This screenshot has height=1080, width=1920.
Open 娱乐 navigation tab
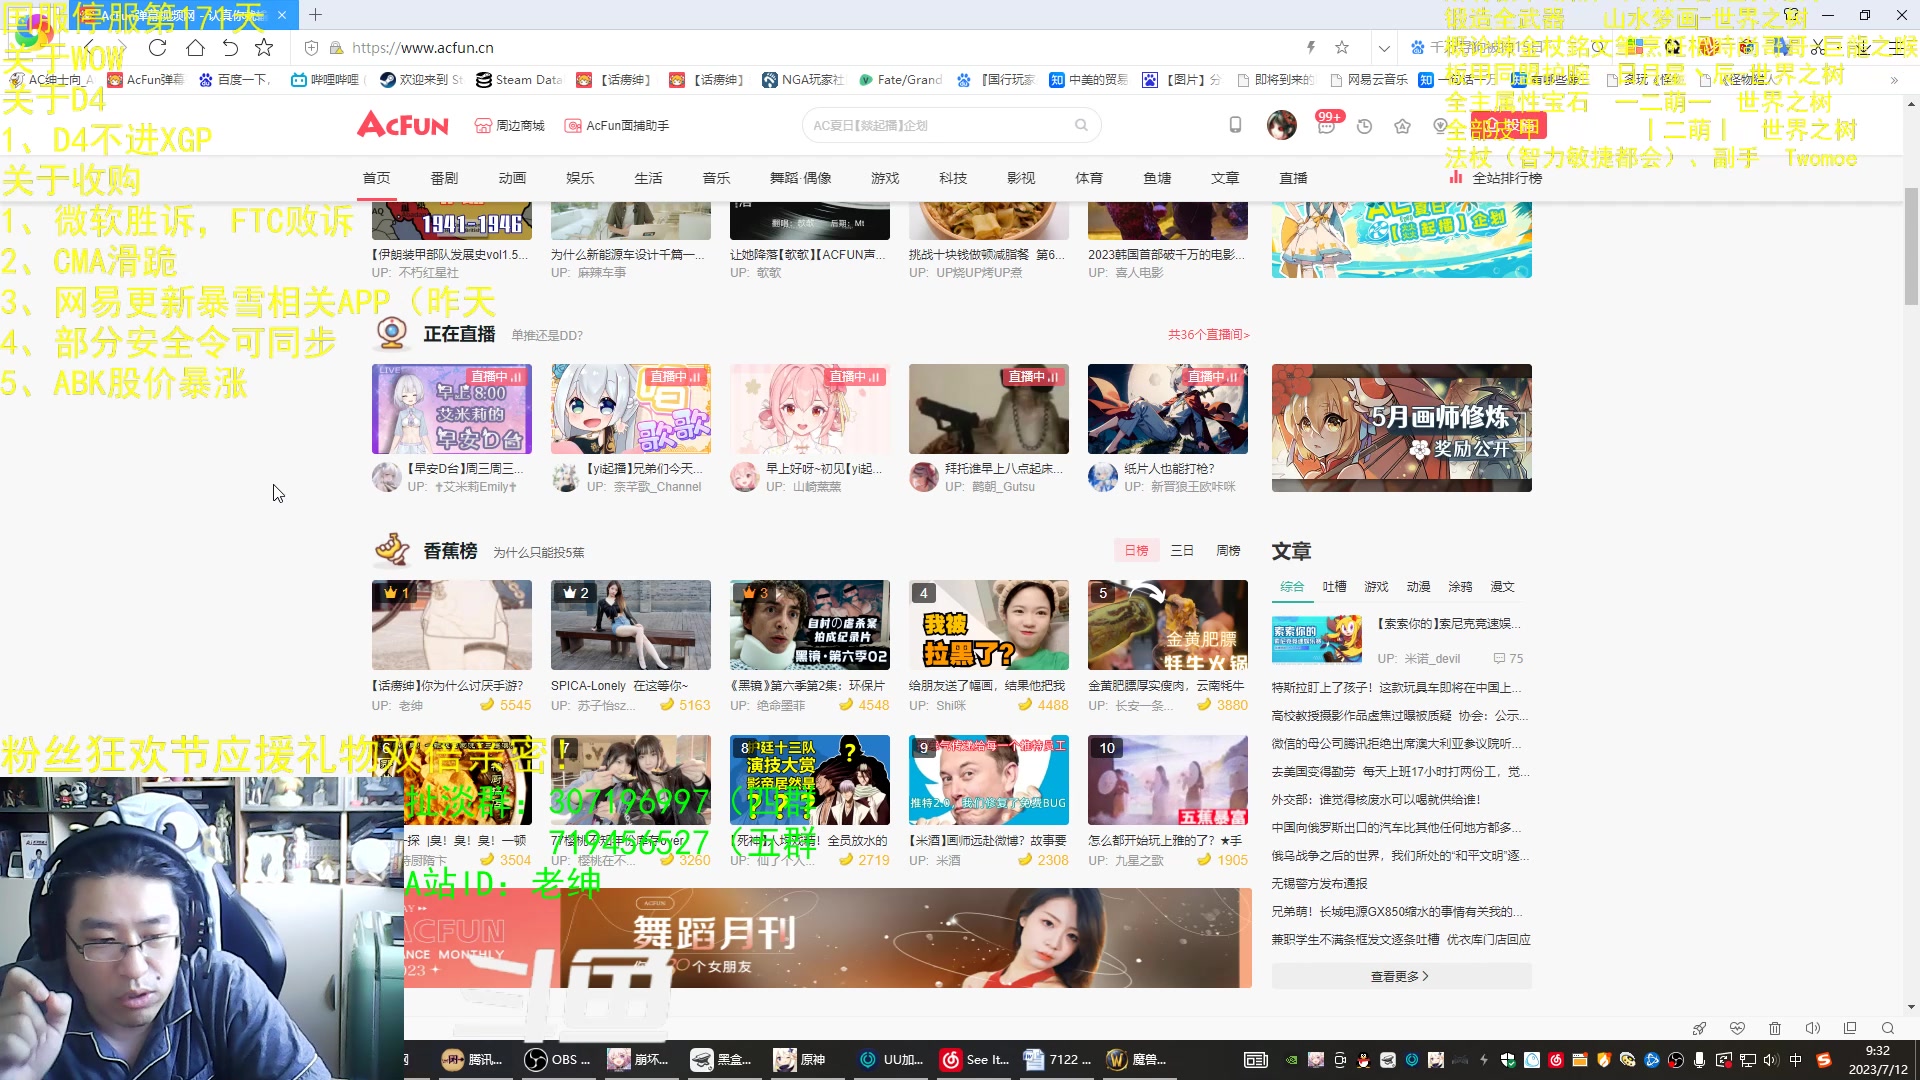tap(580, 178)
